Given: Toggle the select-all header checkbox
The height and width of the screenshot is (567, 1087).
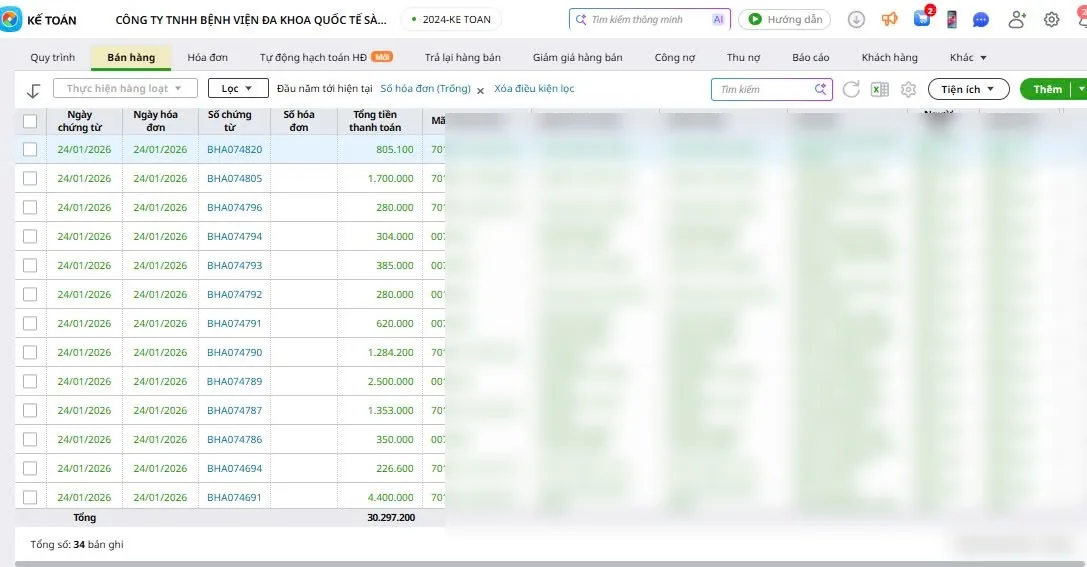Looking at the screenshot, I should point(30,121).
